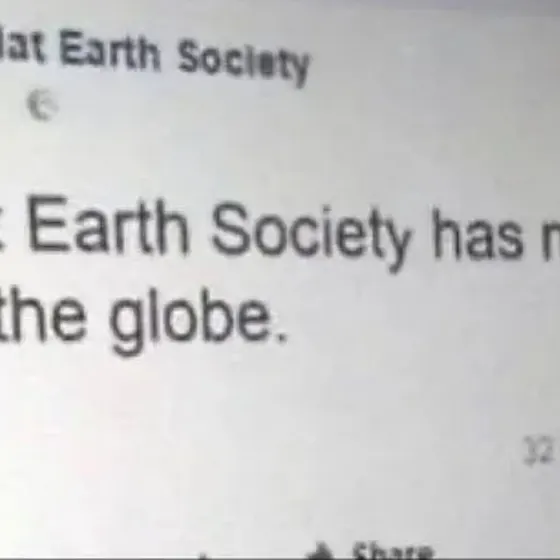The image size is (560, 560).
Task: Open the 32 comments count
Action: 539,450
